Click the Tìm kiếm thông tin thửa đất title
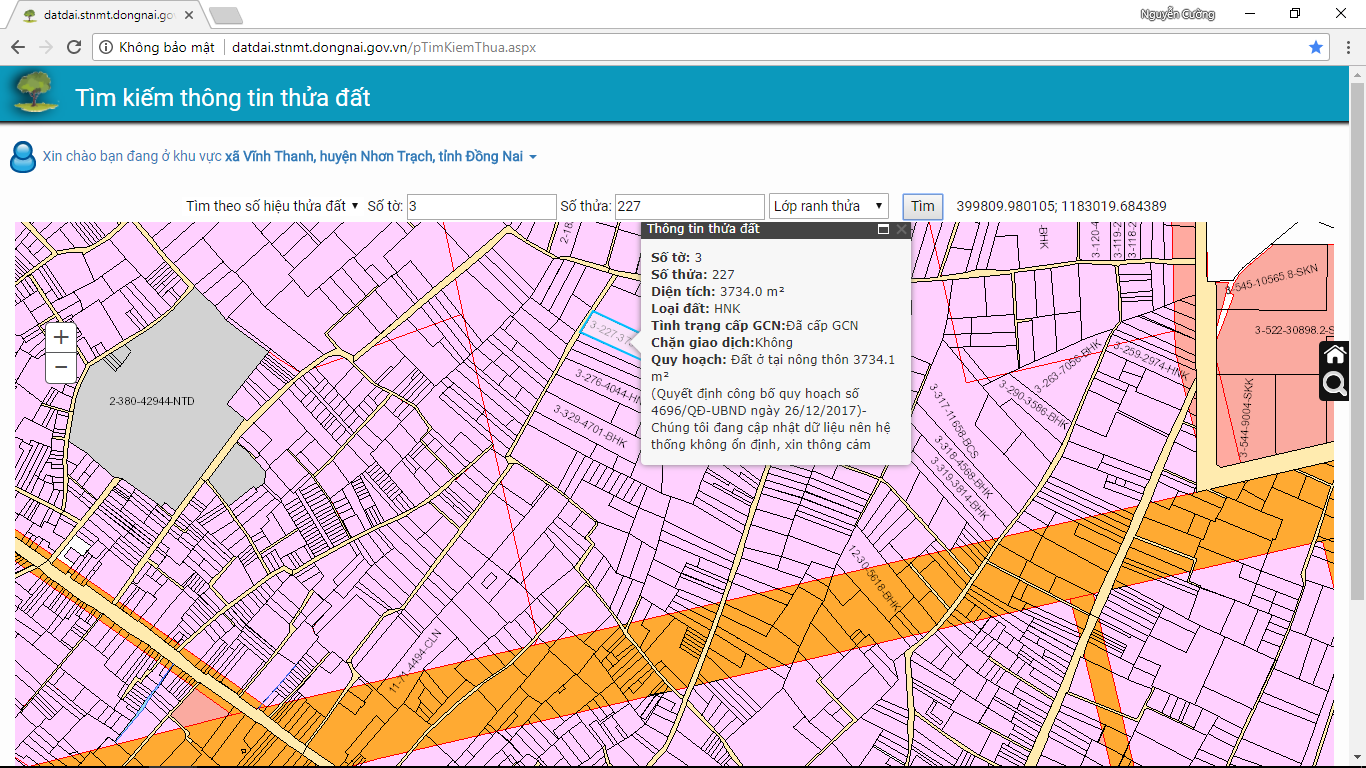Viewport: 1366px width, 768px height. coord(223,97)
